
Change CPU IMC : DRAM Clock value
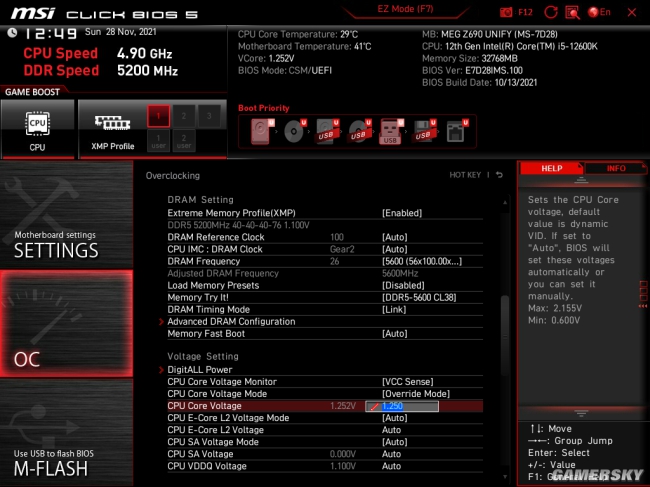click(x=395, y=249)
